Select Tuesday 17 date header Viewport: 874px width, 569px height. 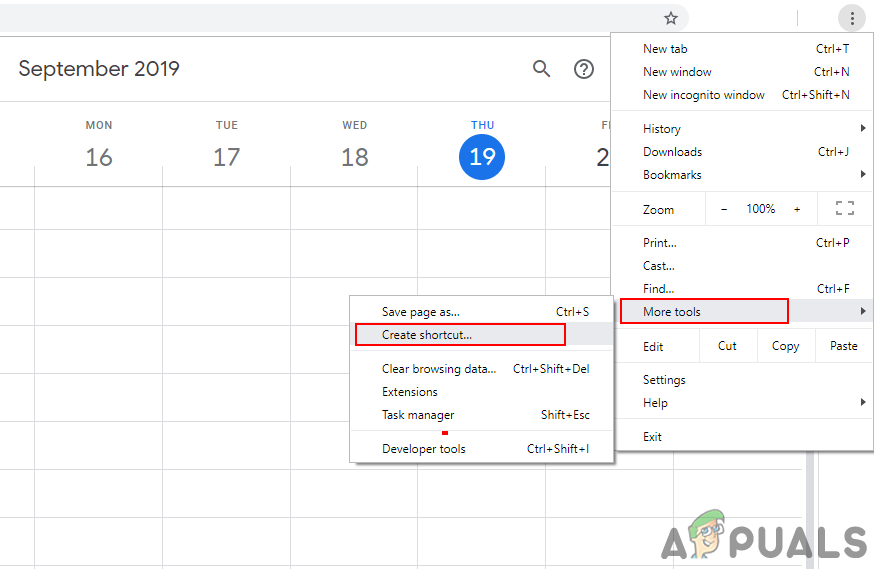[226, 157]
